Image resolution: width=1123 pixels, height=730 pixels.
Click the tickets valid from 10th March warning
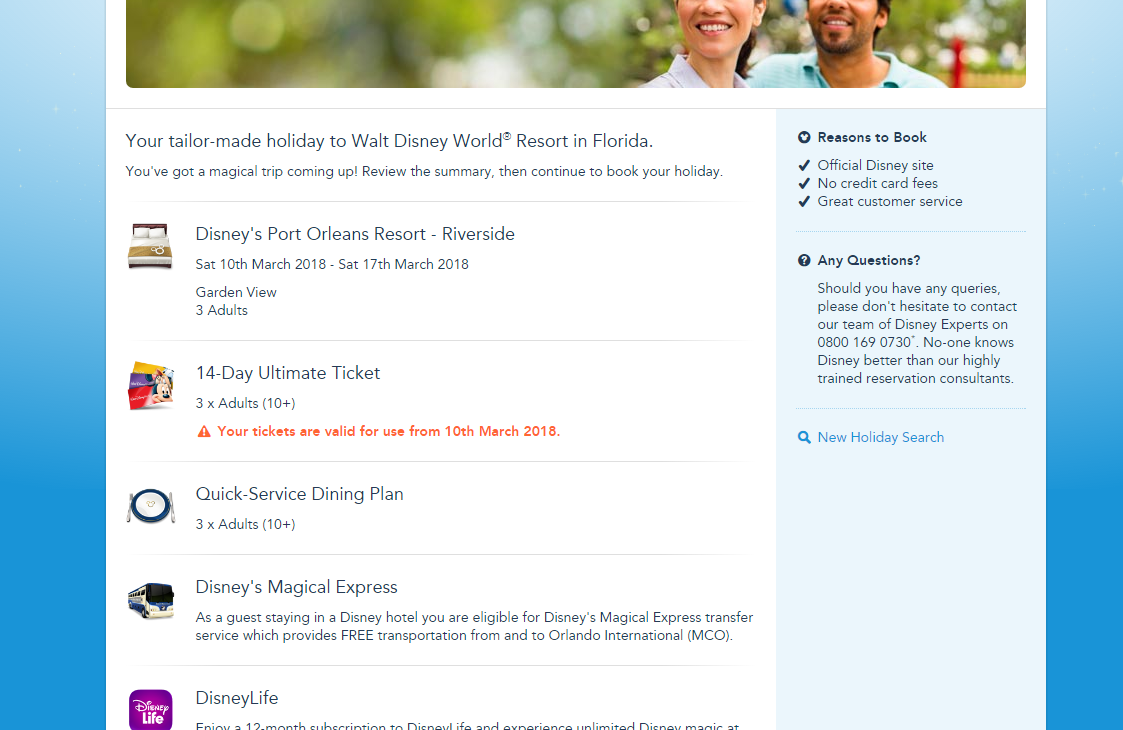pos(389,431)
